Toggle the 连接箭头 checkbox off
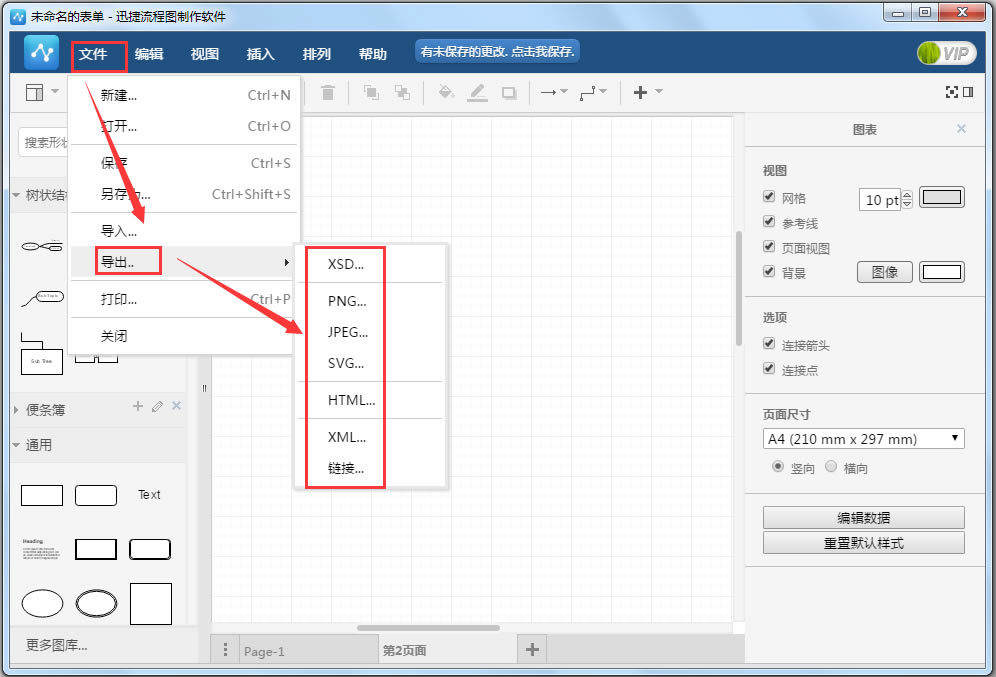This screenshot has width=996, height=677. pyautogui.click(x=768, y=343)
